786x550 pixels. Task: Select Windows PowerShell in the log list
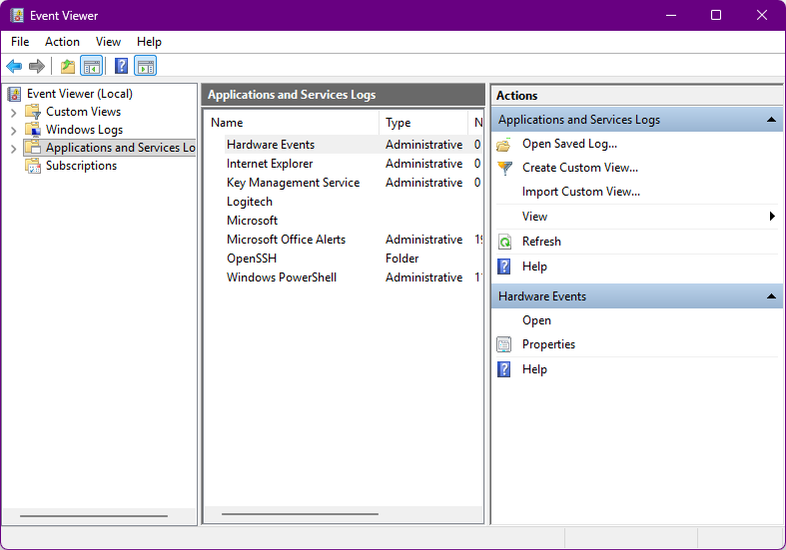(x=281, y=278)
